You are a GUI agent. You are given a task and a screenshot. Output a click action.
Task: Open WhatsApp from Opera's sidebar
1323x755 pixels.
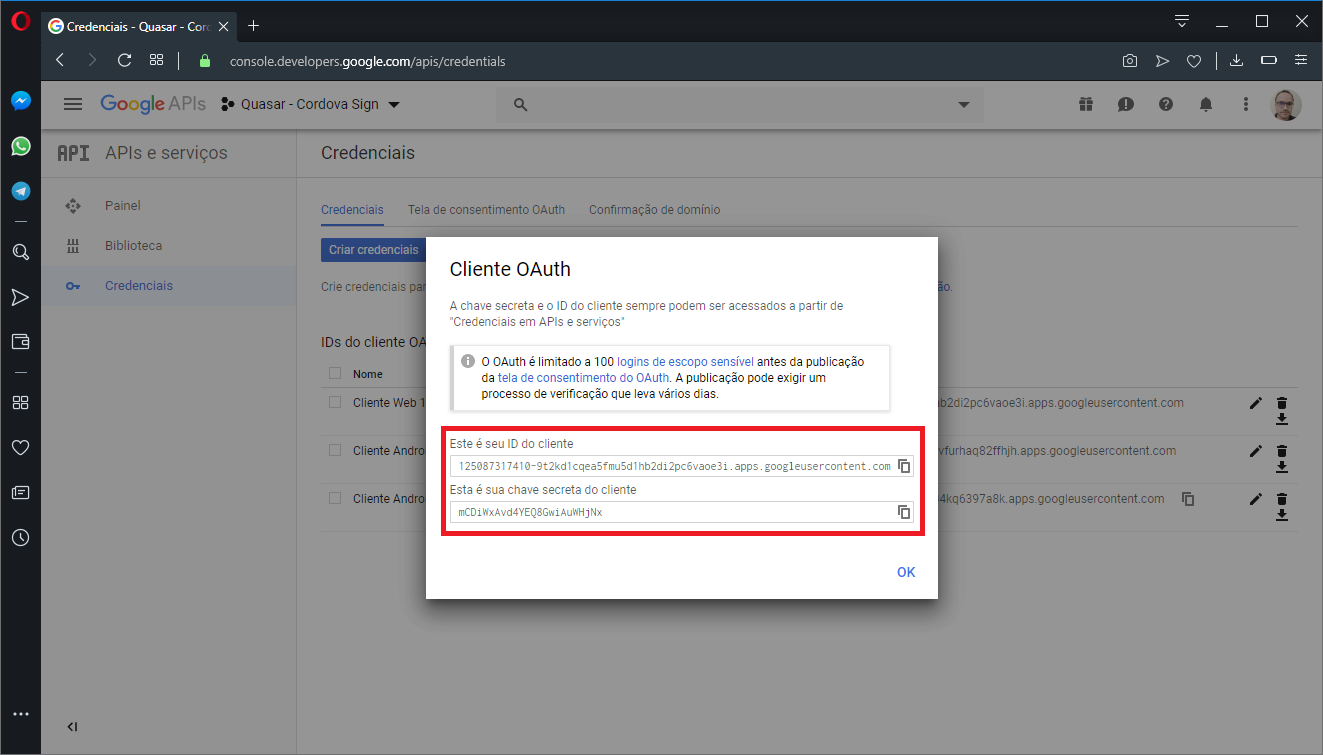click(x=20, y=146)
